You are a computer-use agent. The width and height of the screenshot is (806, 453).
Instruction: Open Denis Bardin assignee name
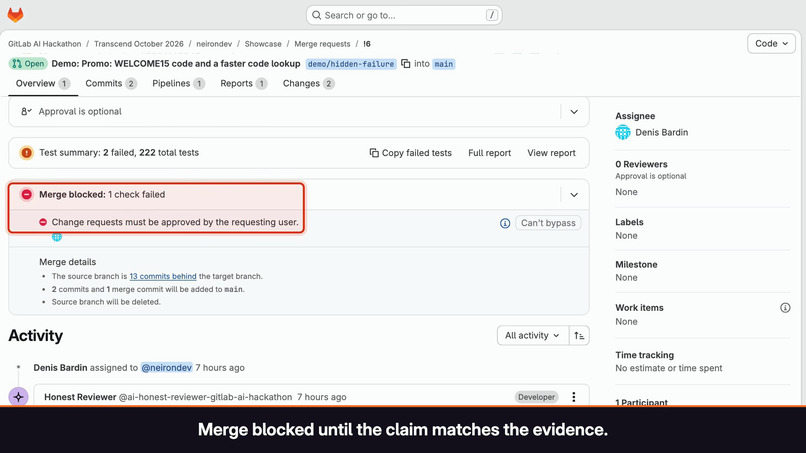pyautogui.click(x=662, y=133)
